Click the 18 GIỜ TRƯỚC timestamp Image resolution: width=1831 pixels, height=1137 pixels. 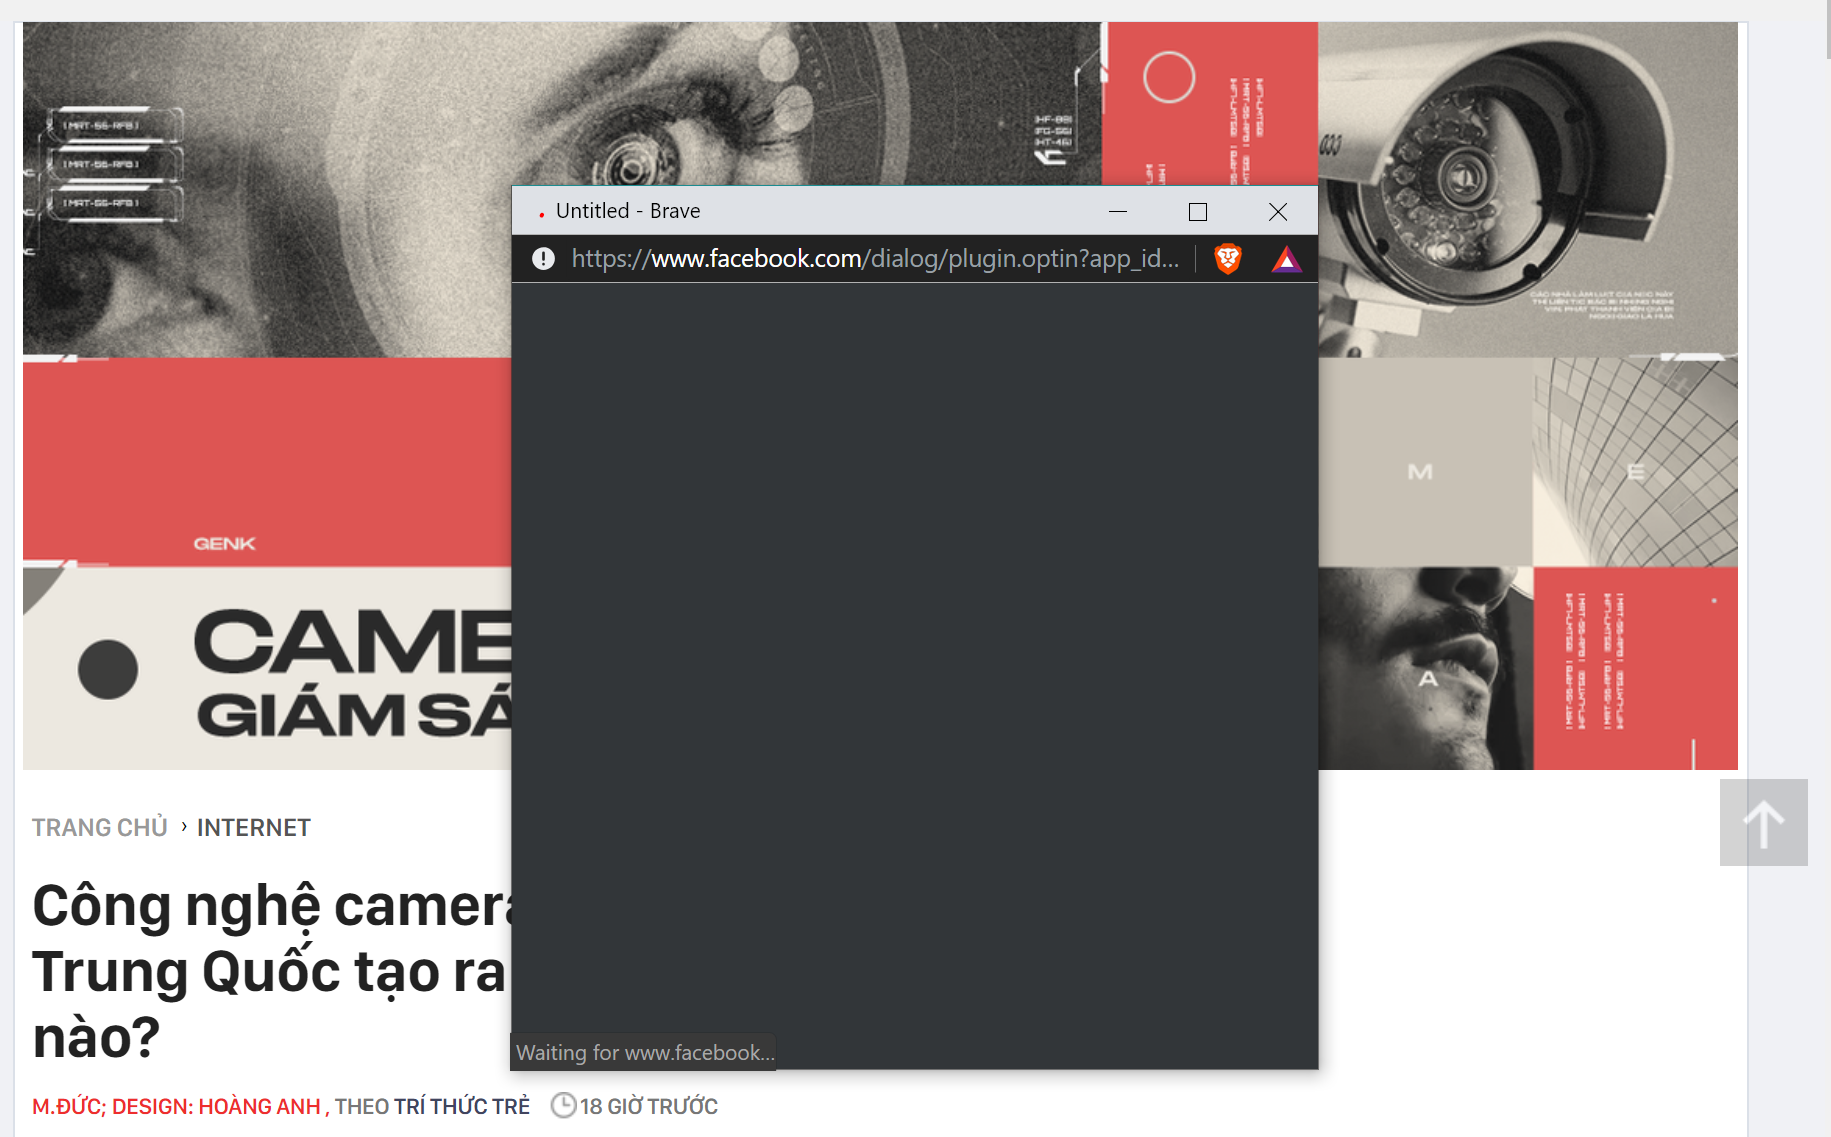(x=649, y=1106)
